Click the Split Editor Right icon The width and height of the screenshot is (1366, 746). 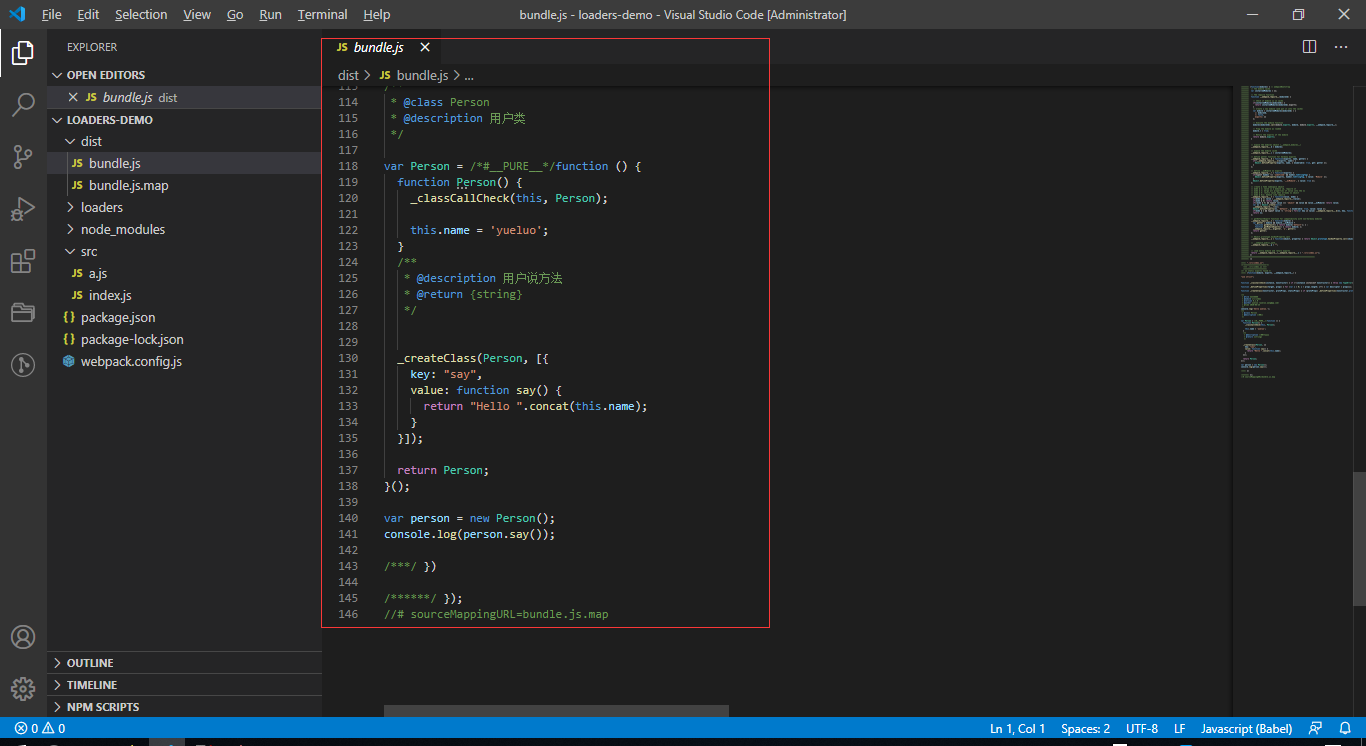[1309, 47]
